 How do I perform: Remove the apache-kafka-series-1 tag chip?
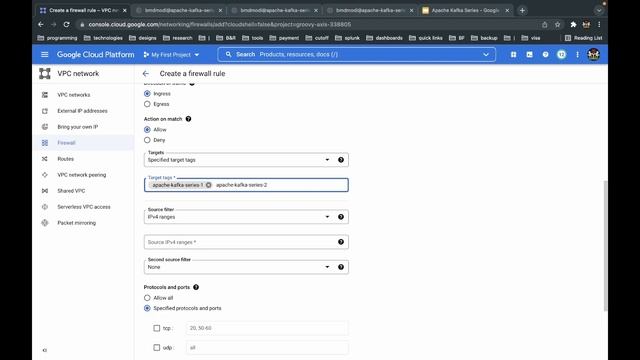[x=209, y=185]
